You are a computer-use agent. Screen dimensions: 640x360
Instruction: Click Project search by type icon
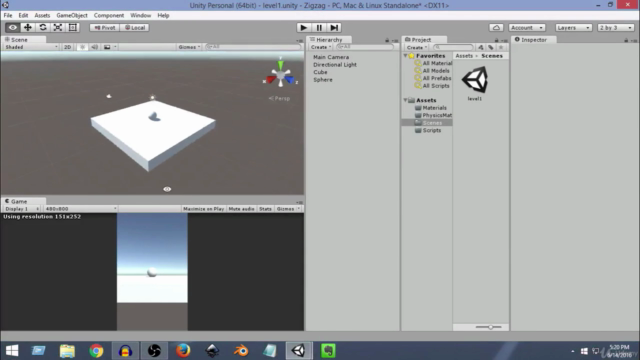pyautogui.click(x=481, y=47)
